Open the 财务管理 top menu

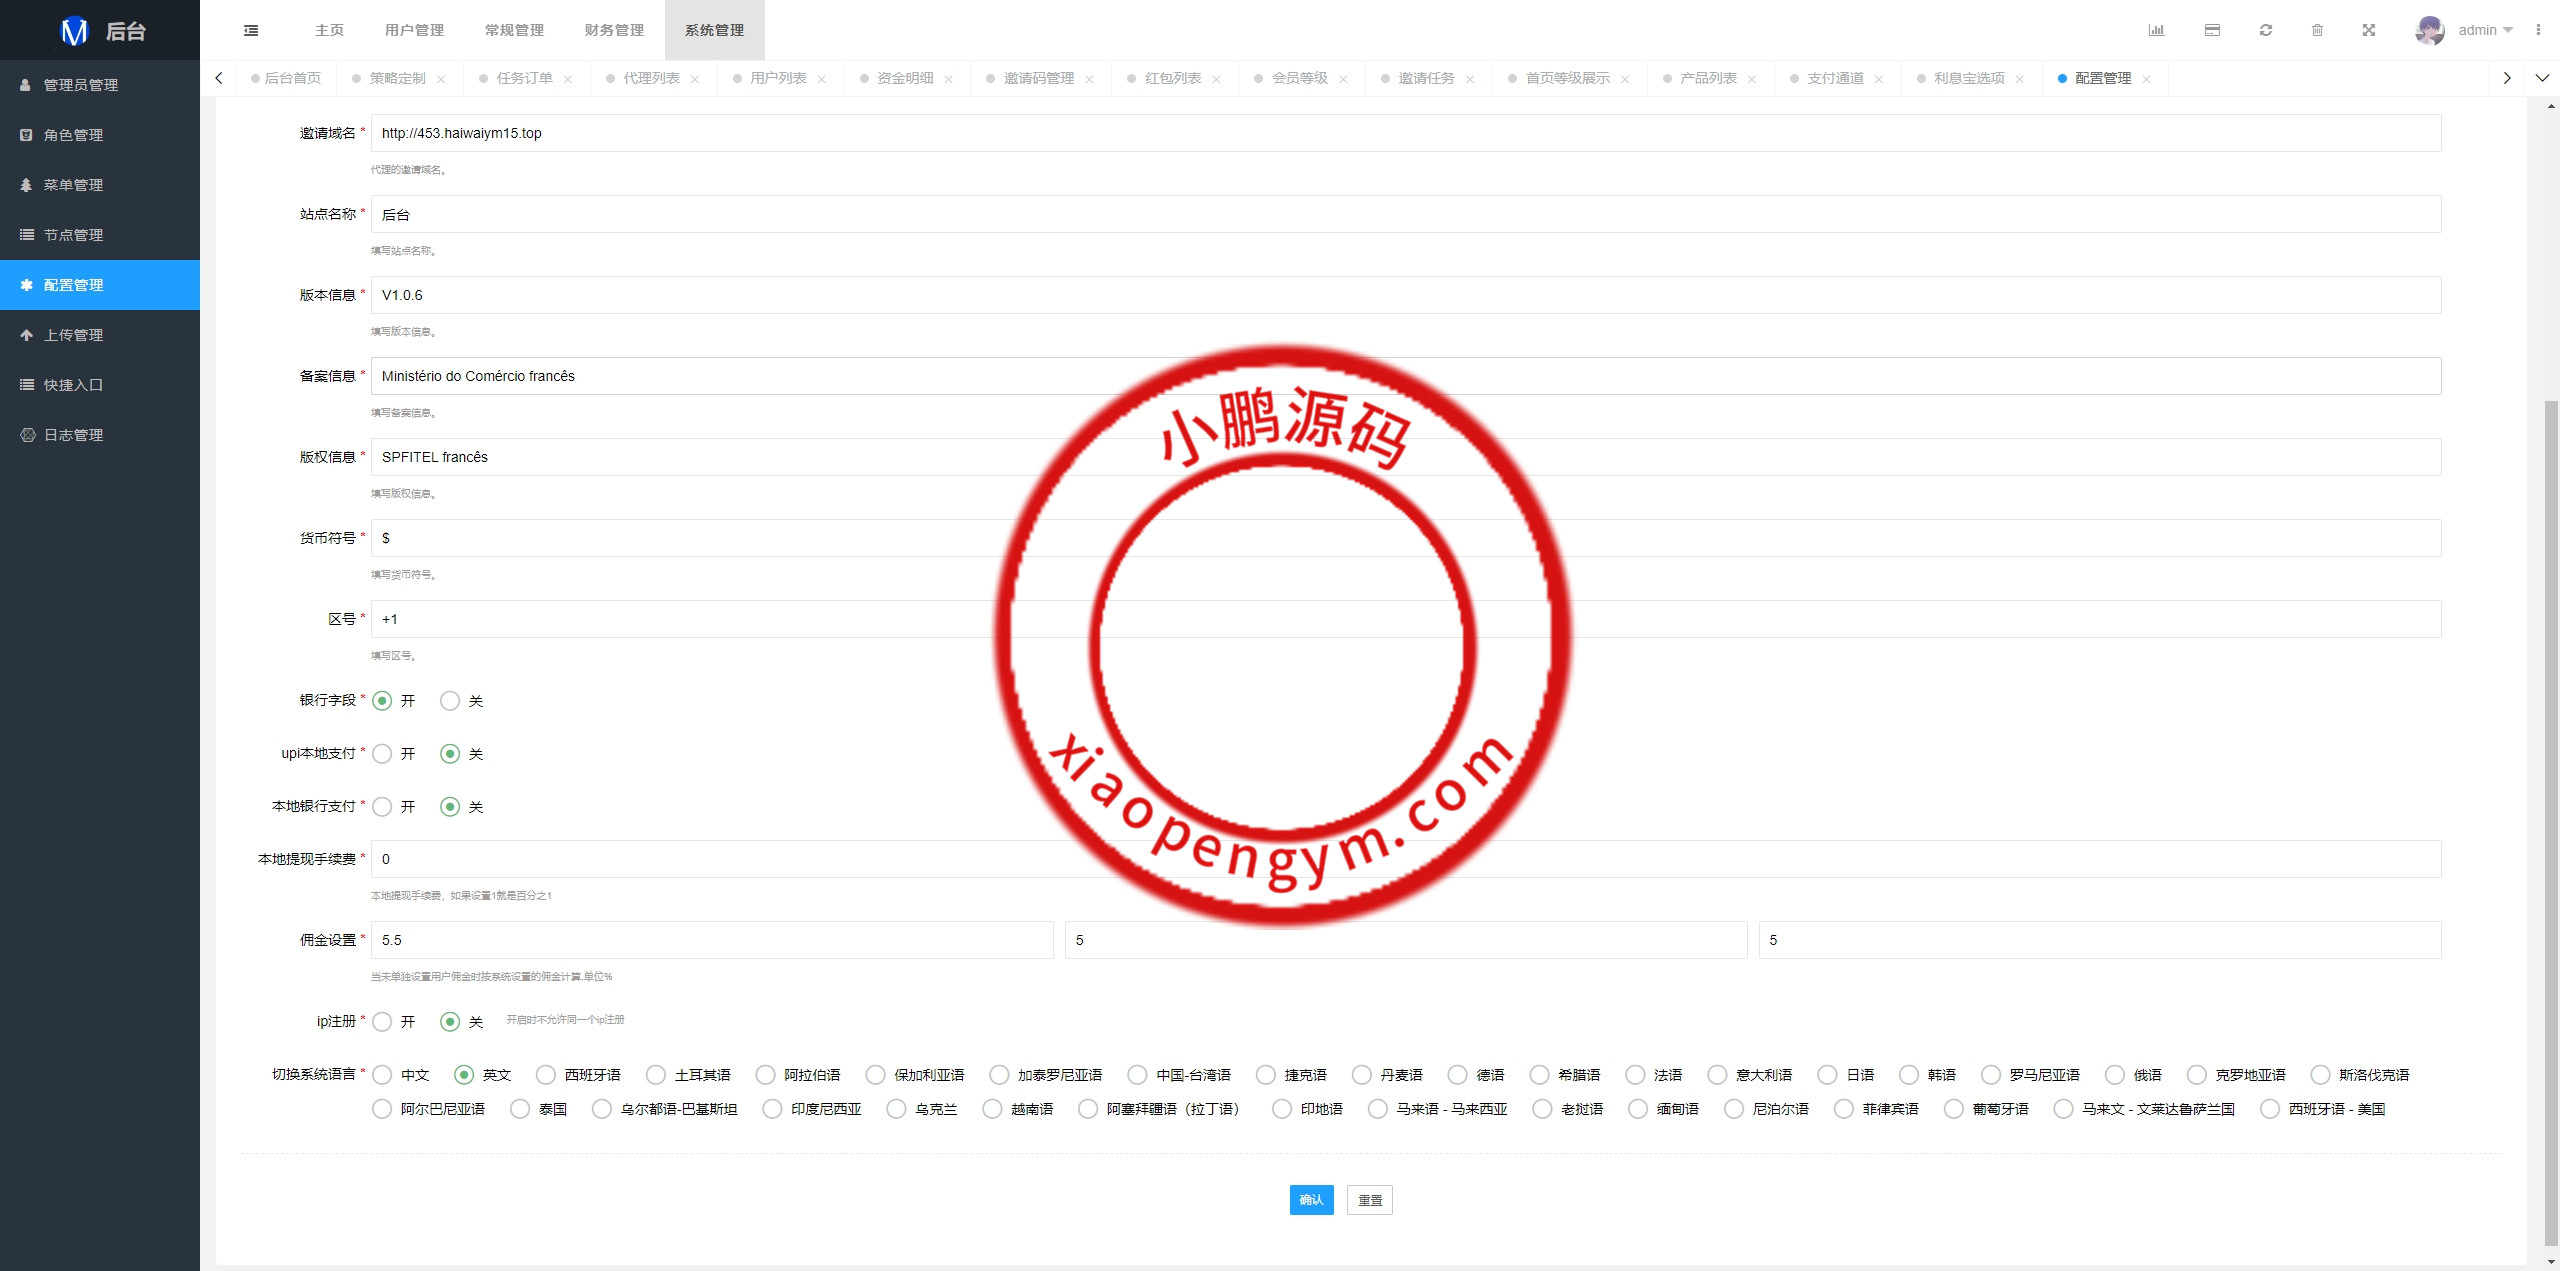(614, 30)
